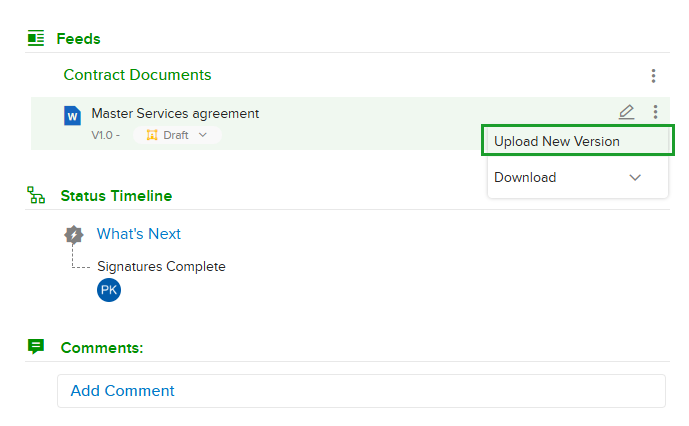
Task: Click the Feeds heading
Action: pyautogui.click(x=78, y=39)
